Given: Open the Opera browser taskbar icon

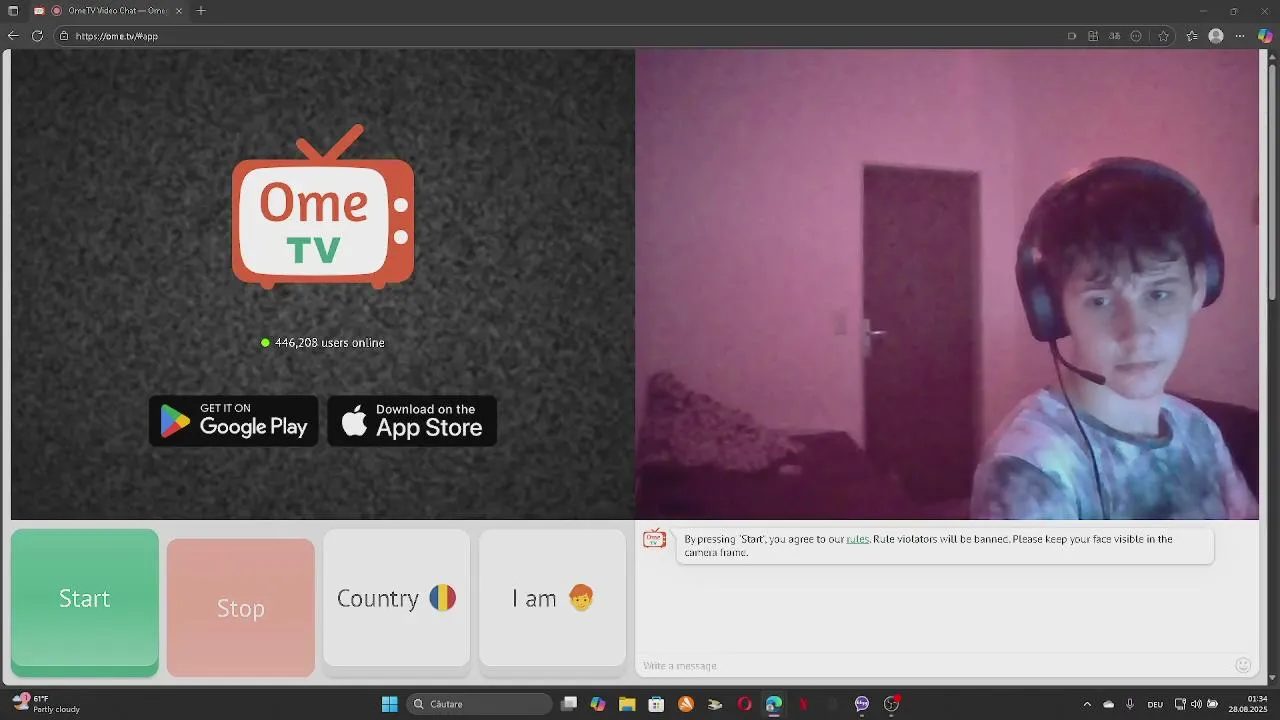Looking at the screenshot, I should 744,704.
